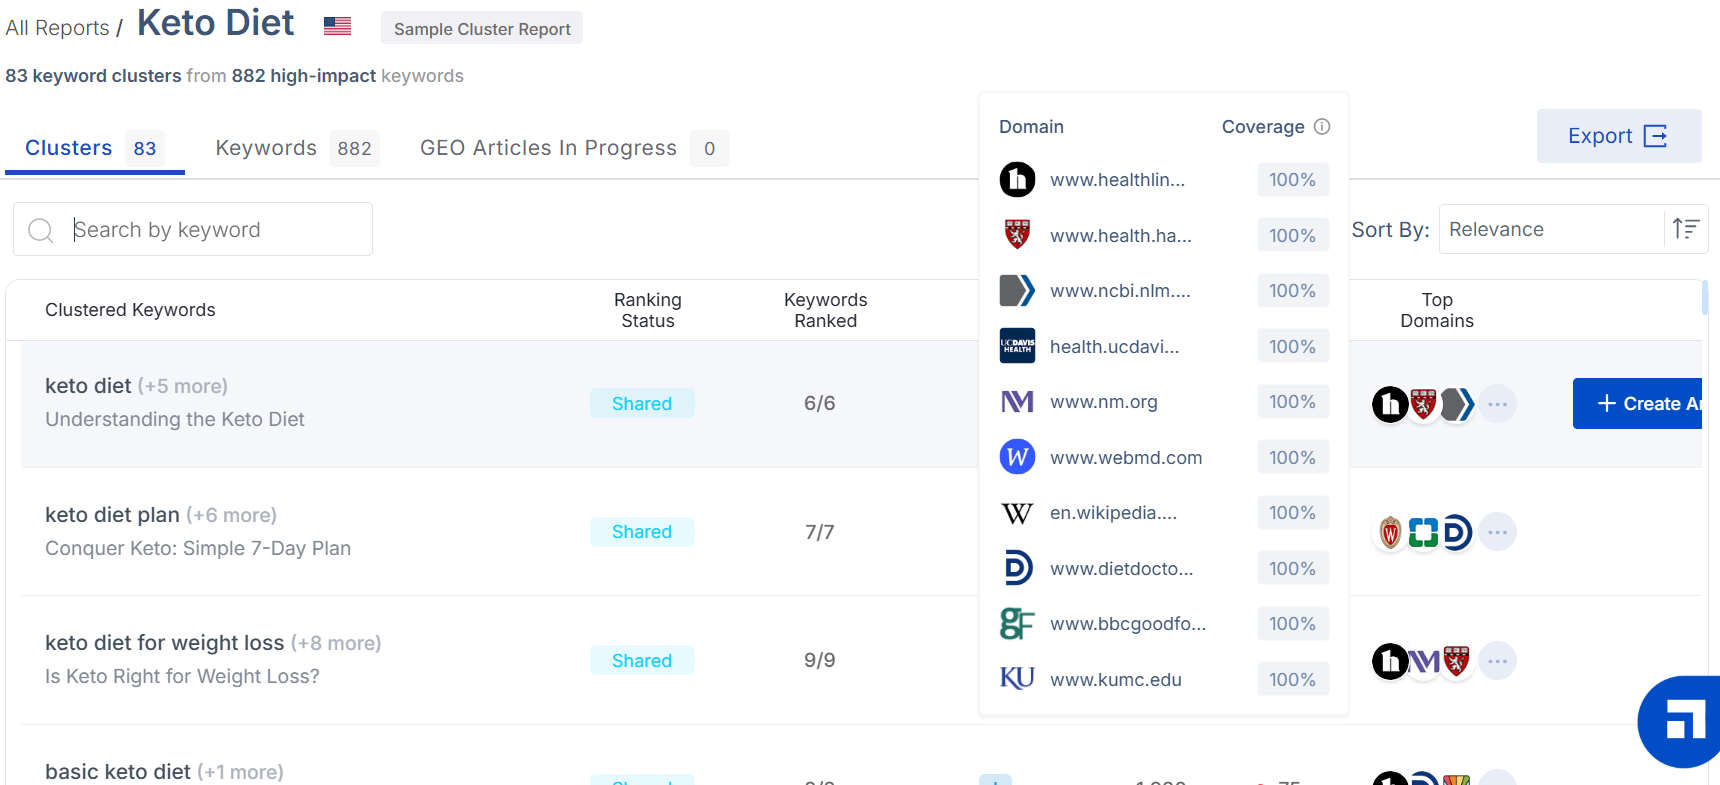This screenshot has height=785, width=1720.
Task: Click the US flag country icon
Action: tap(338, 26)
